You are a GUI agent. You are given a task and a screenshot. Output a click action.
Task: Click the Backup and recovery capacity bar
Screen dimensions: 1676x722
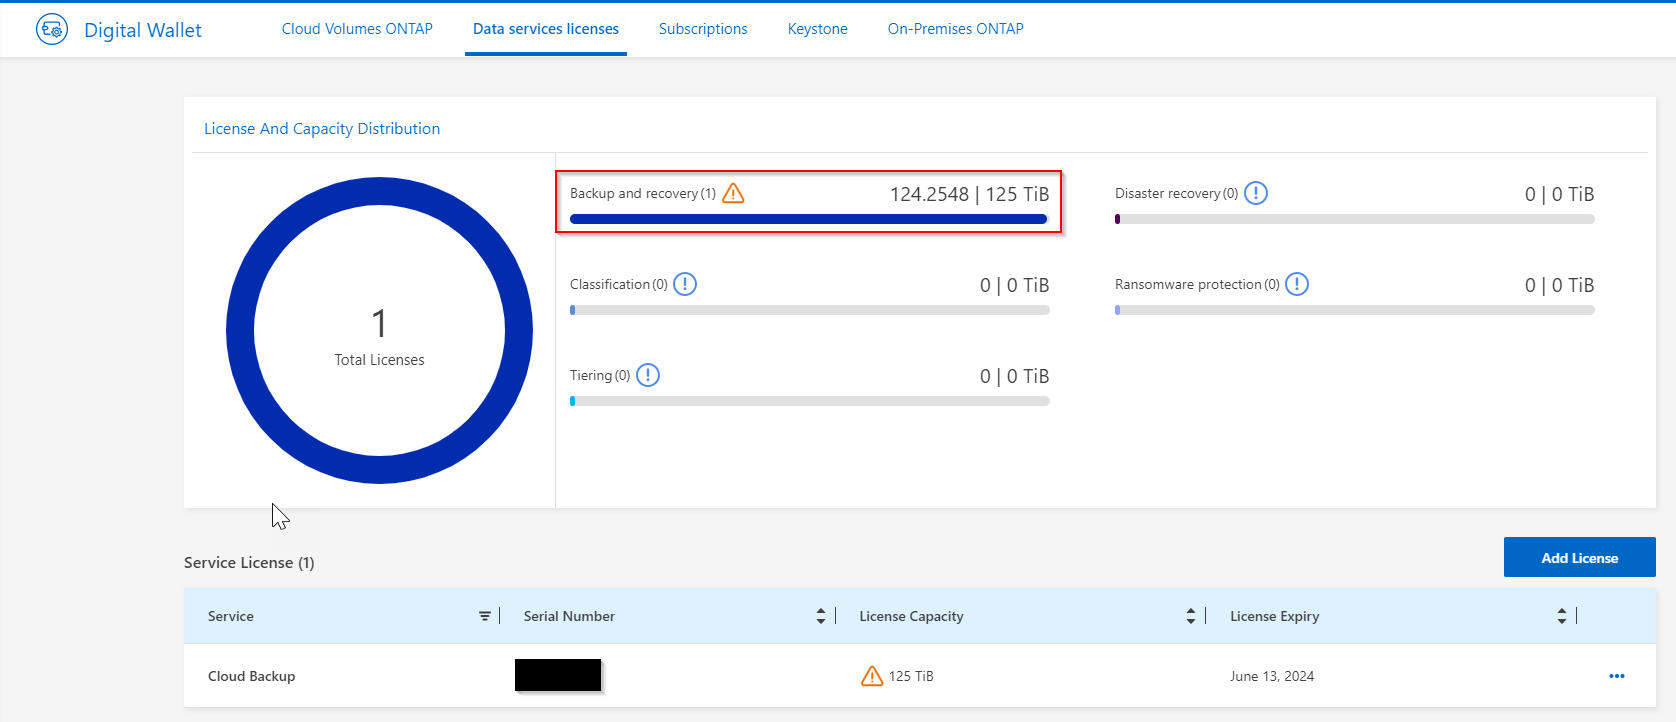[x=808, y=219]
